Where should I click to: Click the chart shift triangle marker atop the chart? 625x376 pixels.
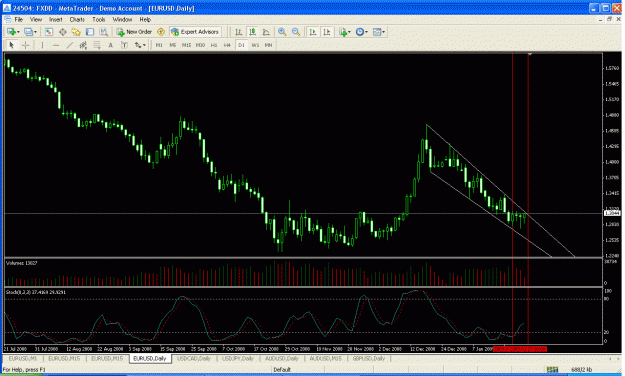click(x=530, y=54)
